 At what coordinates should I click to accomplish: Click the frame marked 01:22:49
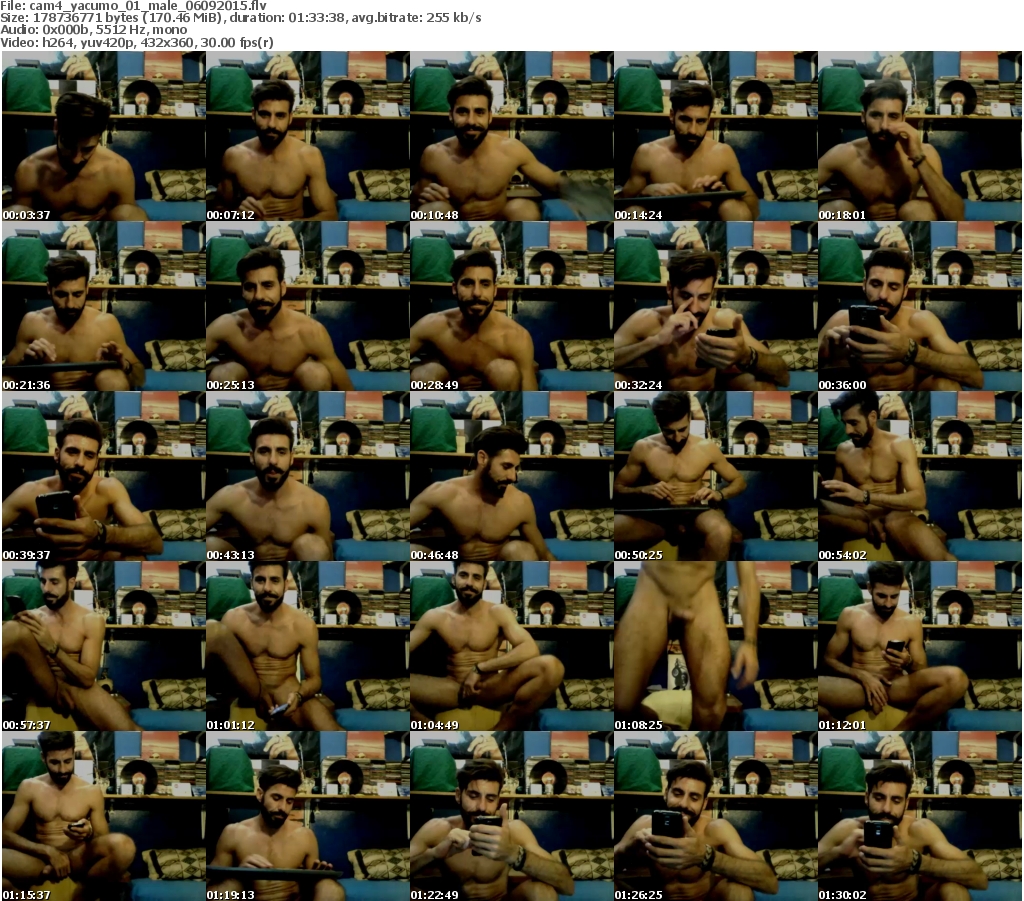click(x=511, y=816)
